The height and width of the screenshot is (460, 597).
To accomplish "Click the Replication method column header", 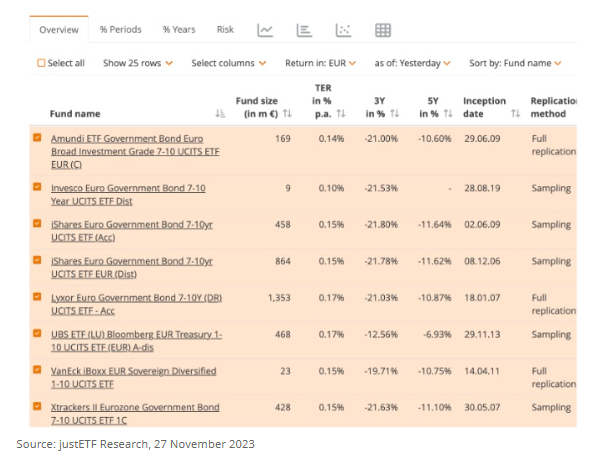I will pyautogui.click(x=554, y=107).
